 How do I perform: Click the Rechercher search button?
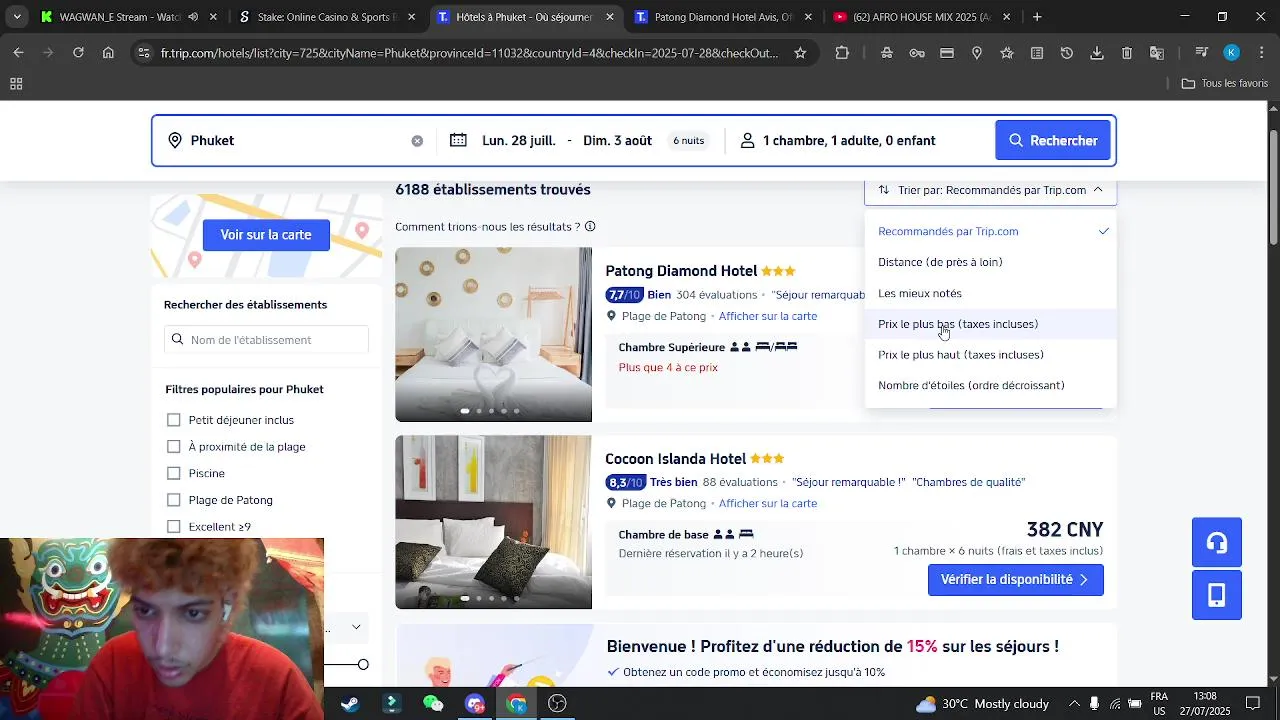pyautogui.click(x=1053, y=141)
